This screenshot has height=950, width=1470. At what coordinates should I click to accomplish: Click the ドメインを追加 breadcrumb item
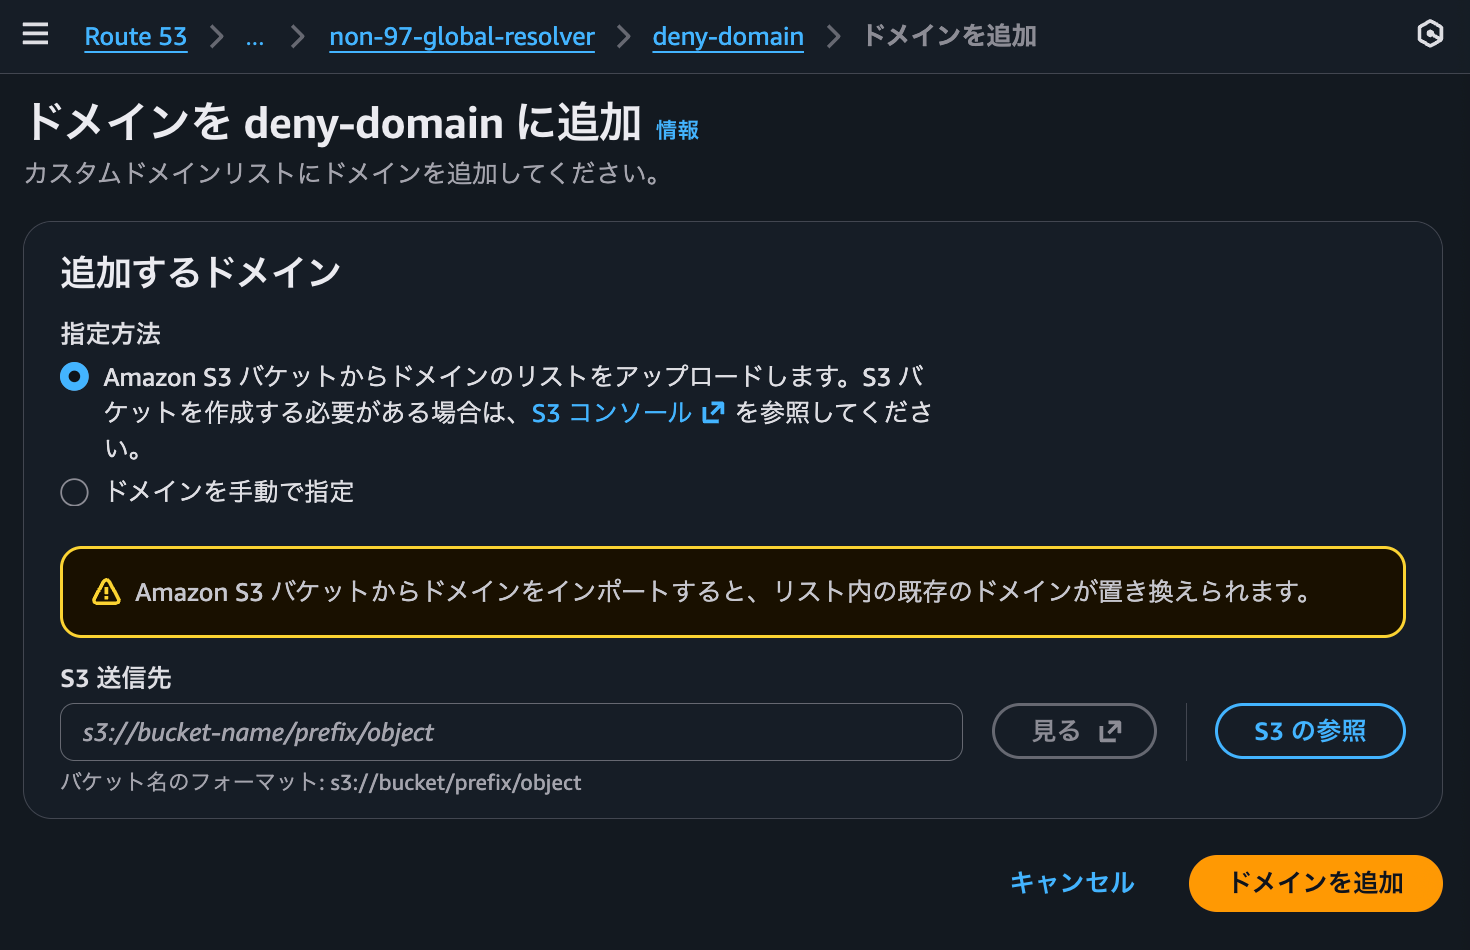click(949, 36)
